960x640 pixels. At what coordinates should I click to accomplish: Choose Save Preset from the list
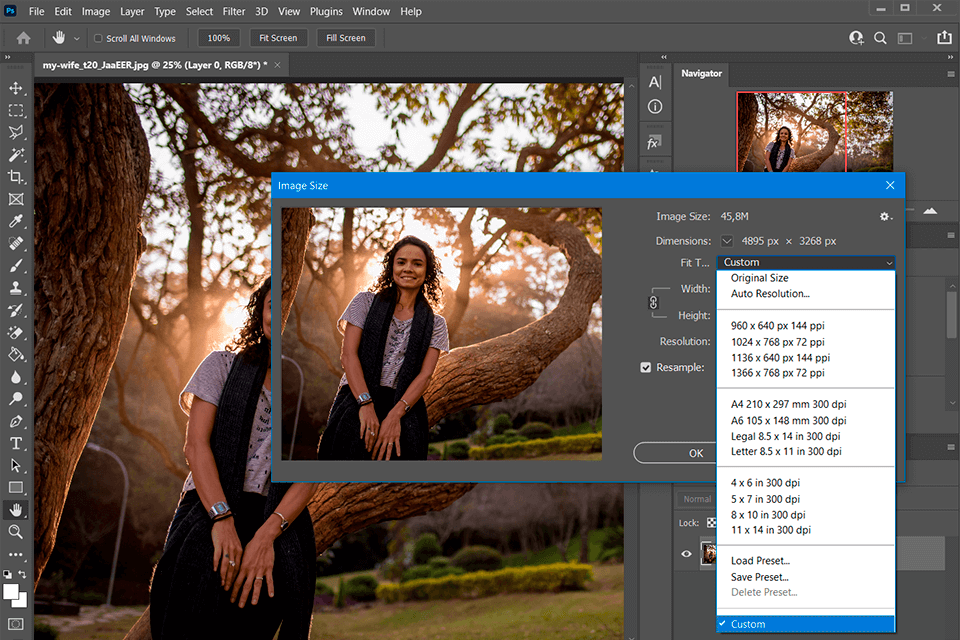[x=806, y=577]
